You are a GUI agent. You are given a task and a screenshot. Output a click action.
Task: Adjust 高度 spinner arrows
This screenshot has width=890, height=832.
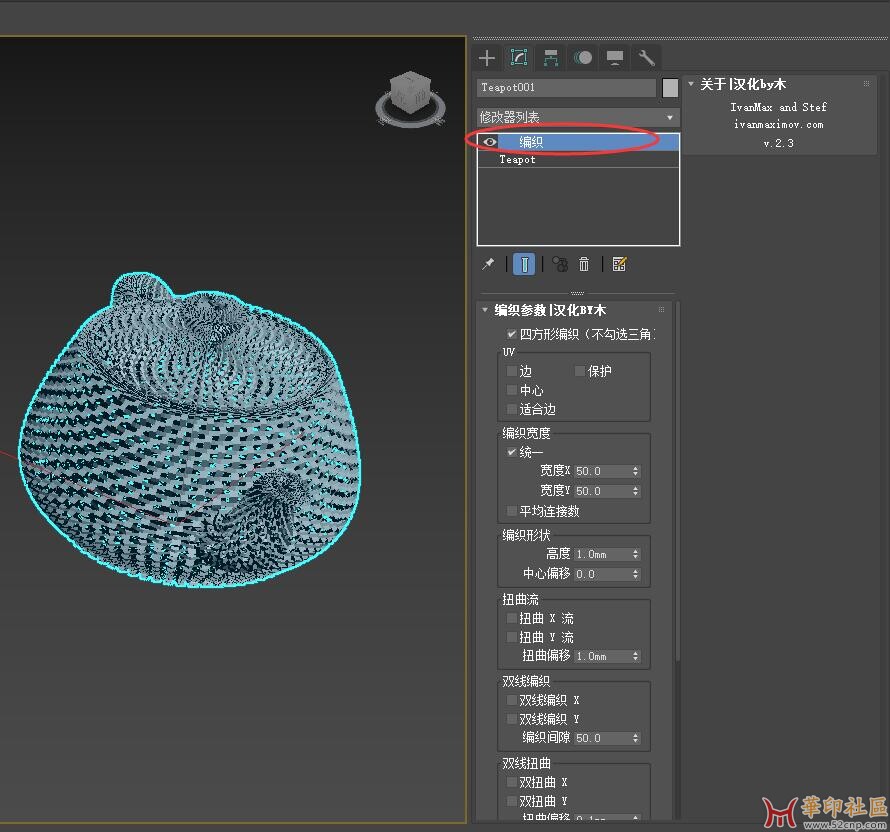click(x=636, y=554)
